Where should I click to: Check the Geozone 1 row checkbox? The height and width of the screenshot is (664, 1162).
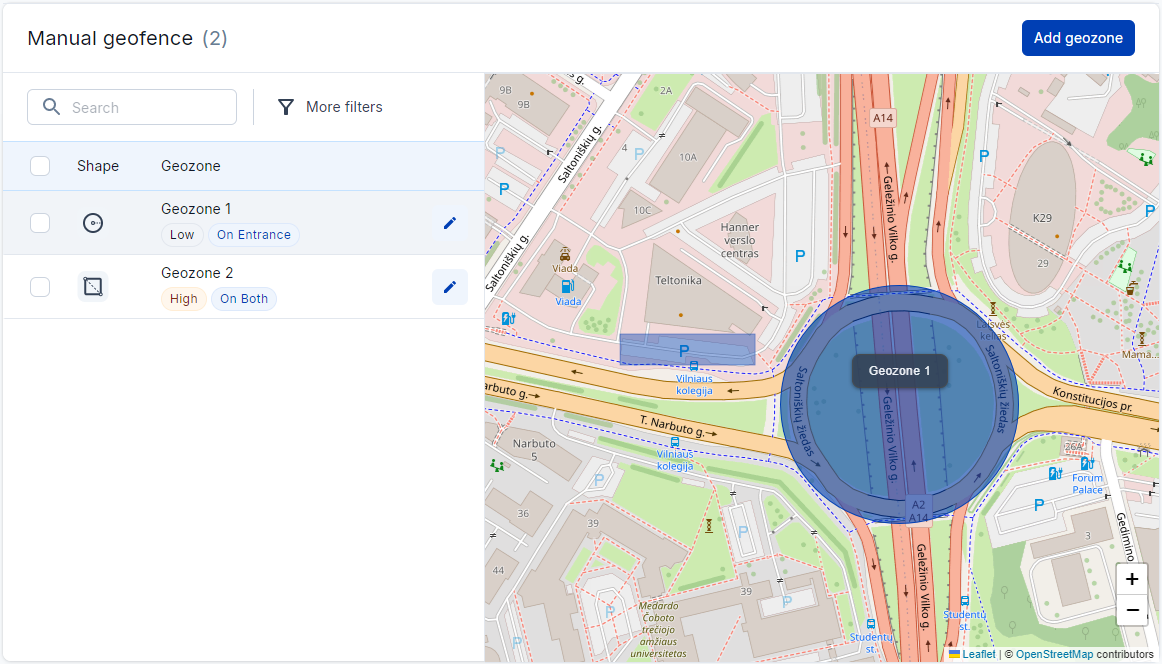(40, 223)
